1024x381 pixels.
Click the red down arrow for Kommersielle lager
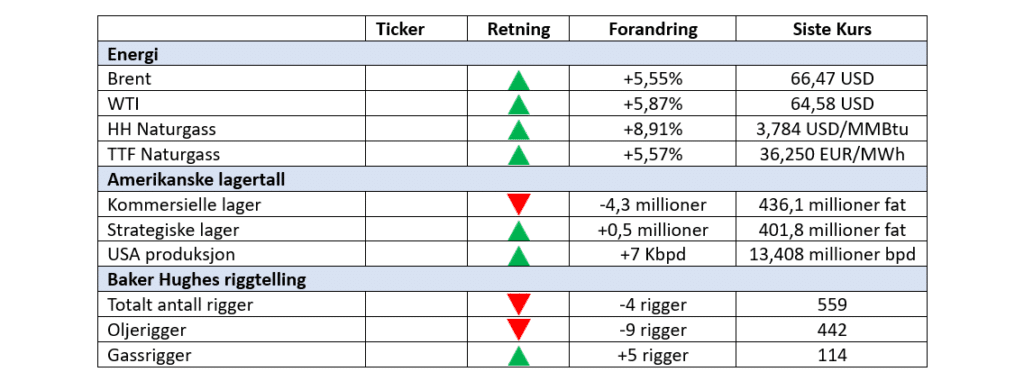(x=519, y=205)
